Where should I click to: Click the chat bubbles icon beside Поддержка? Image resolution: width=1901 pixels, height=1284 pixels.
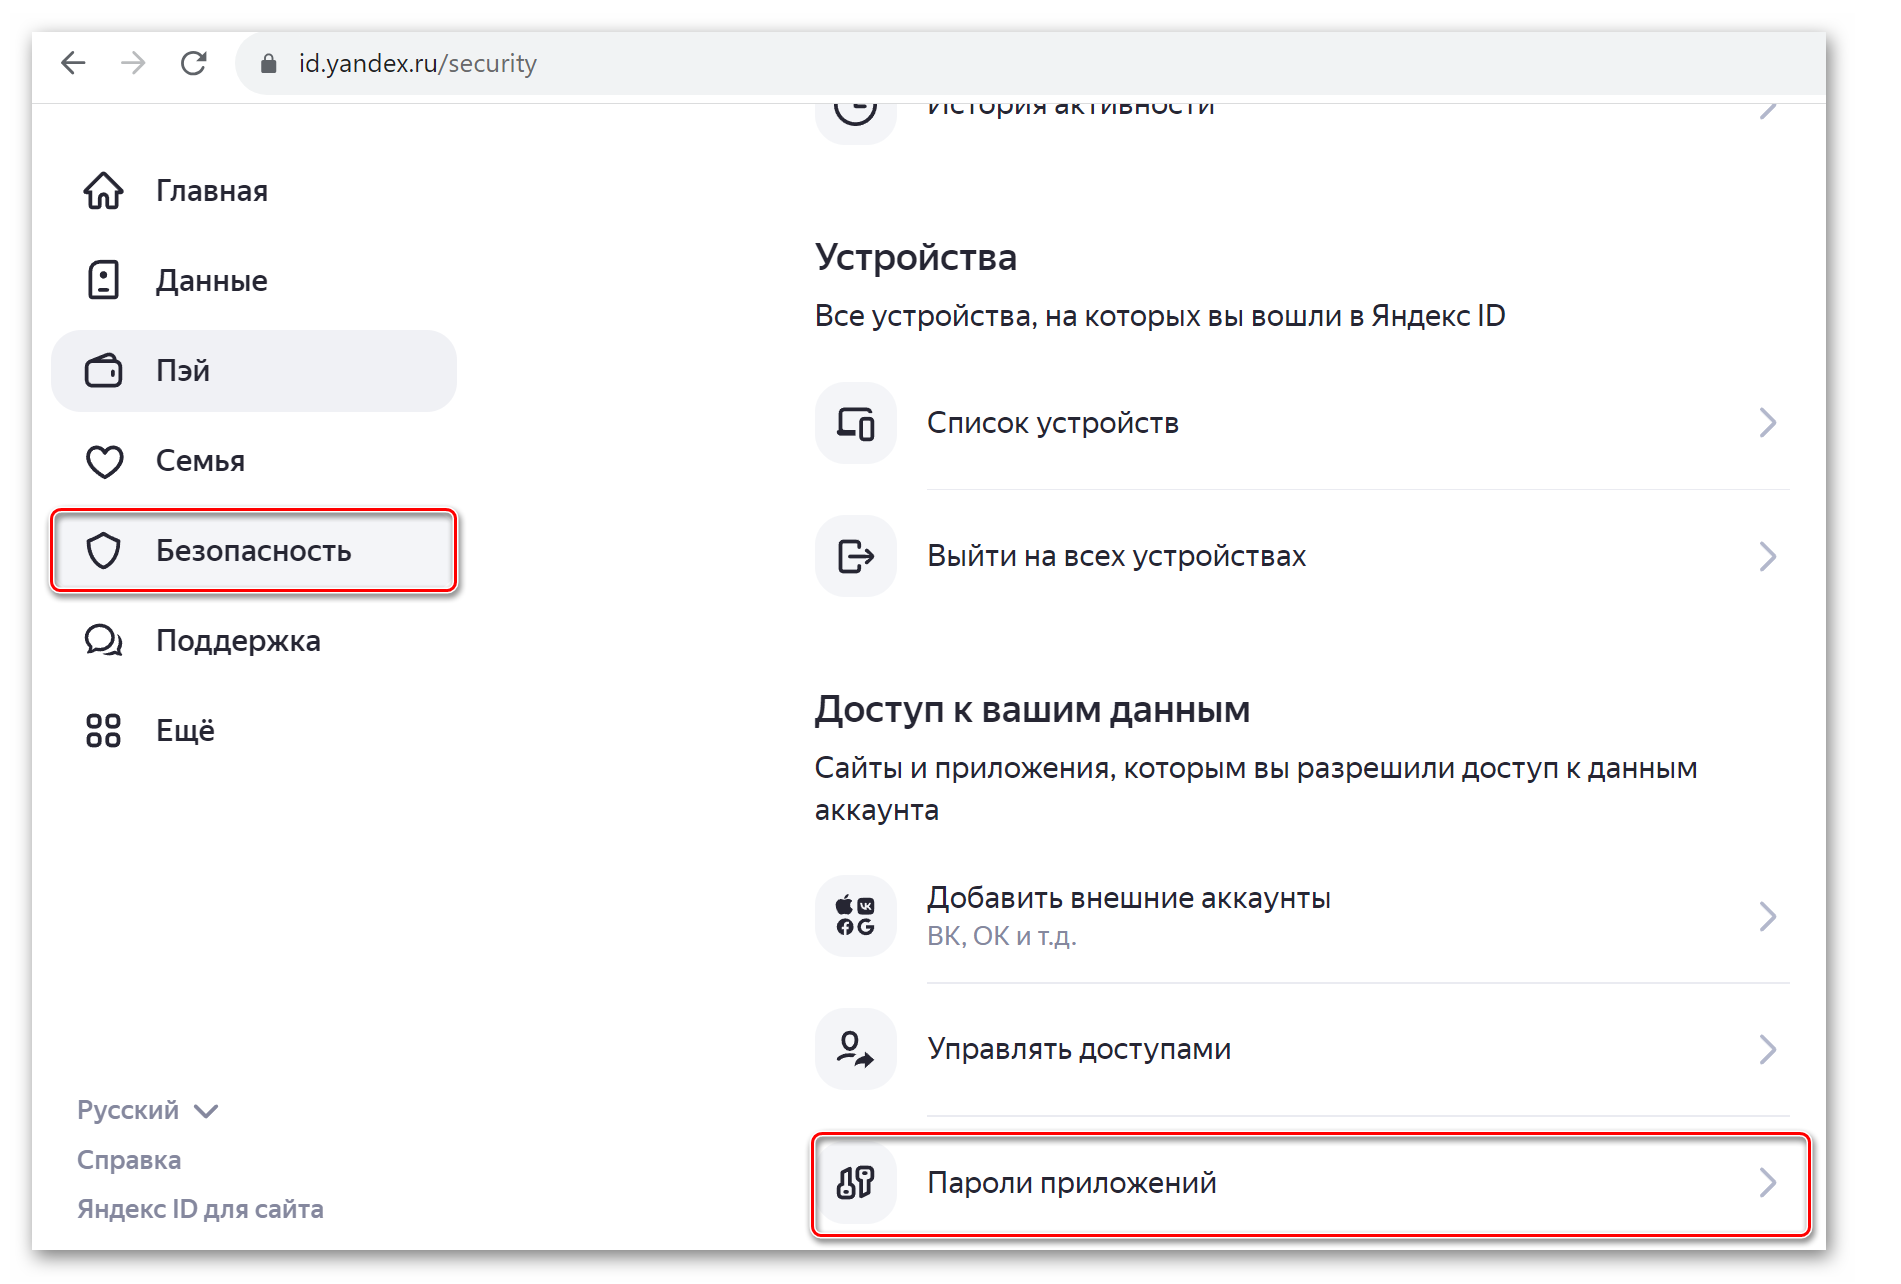point(103,640)
